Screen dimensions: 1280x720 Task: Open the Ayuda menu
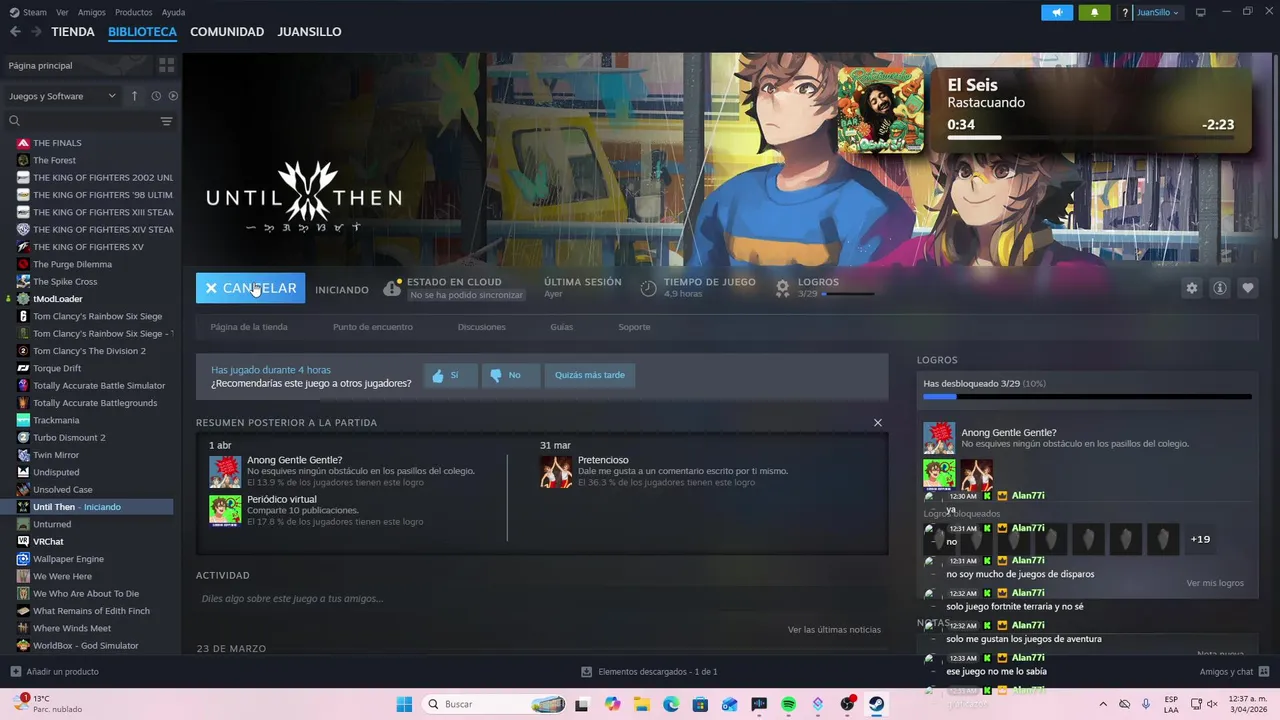[x=173, y=12]
